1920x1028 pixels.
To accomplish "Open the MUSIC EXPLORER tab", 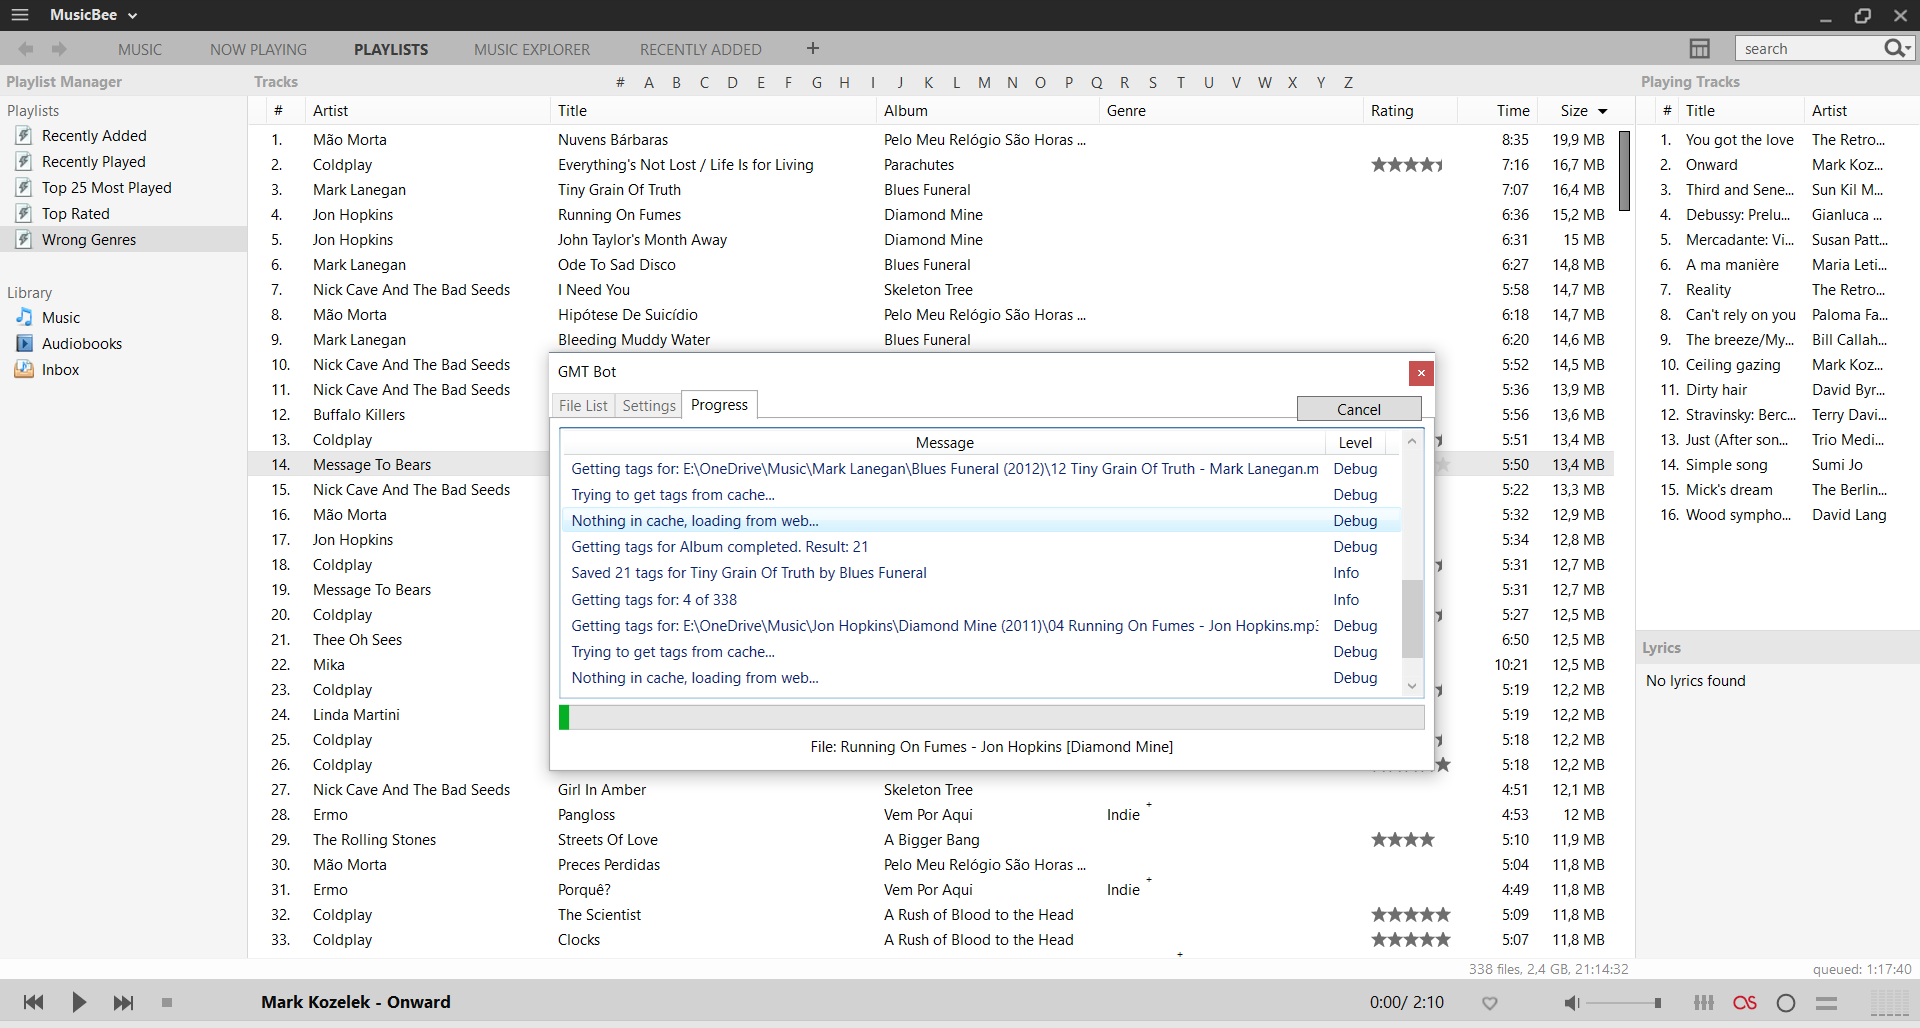I will pos(532,49).
